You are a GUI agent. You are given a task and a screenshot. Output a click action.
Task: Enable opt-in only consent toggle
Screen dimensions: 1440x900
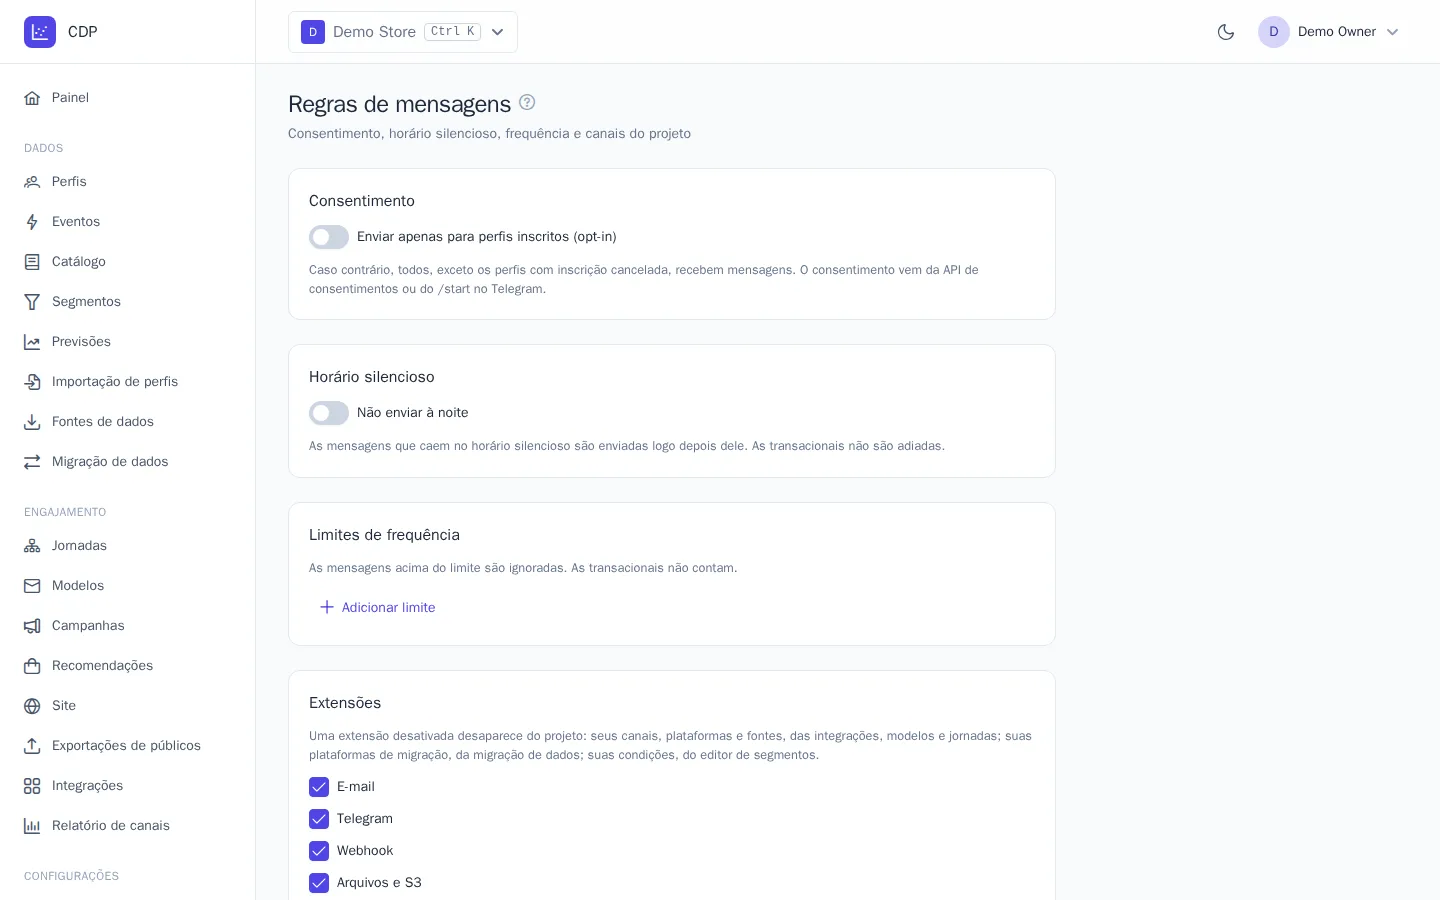coord(329,237)
